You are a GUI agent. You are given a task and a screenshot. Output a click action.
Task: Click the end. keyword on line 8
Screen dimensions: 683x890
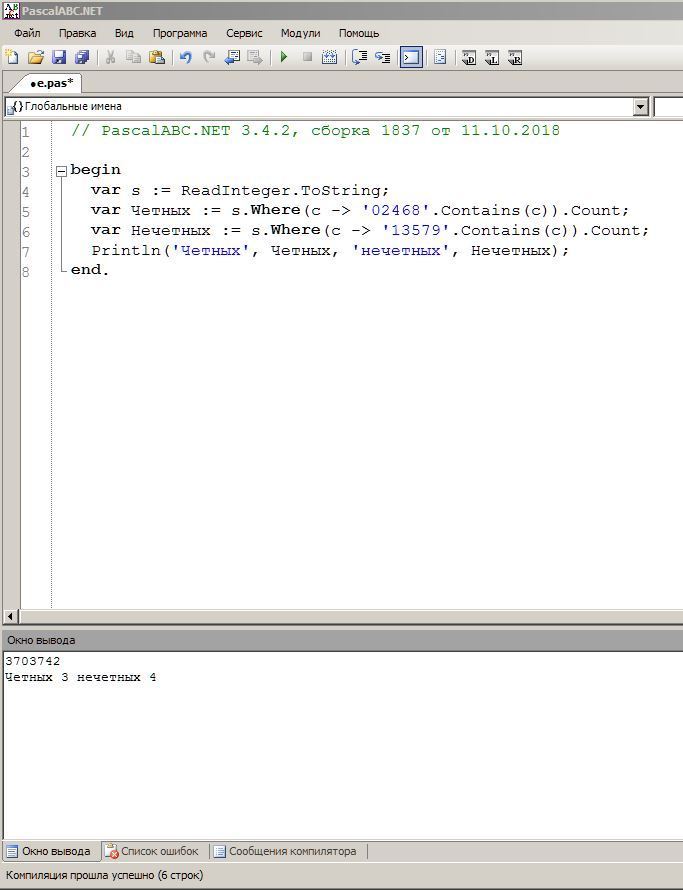(x=90, y=270)
